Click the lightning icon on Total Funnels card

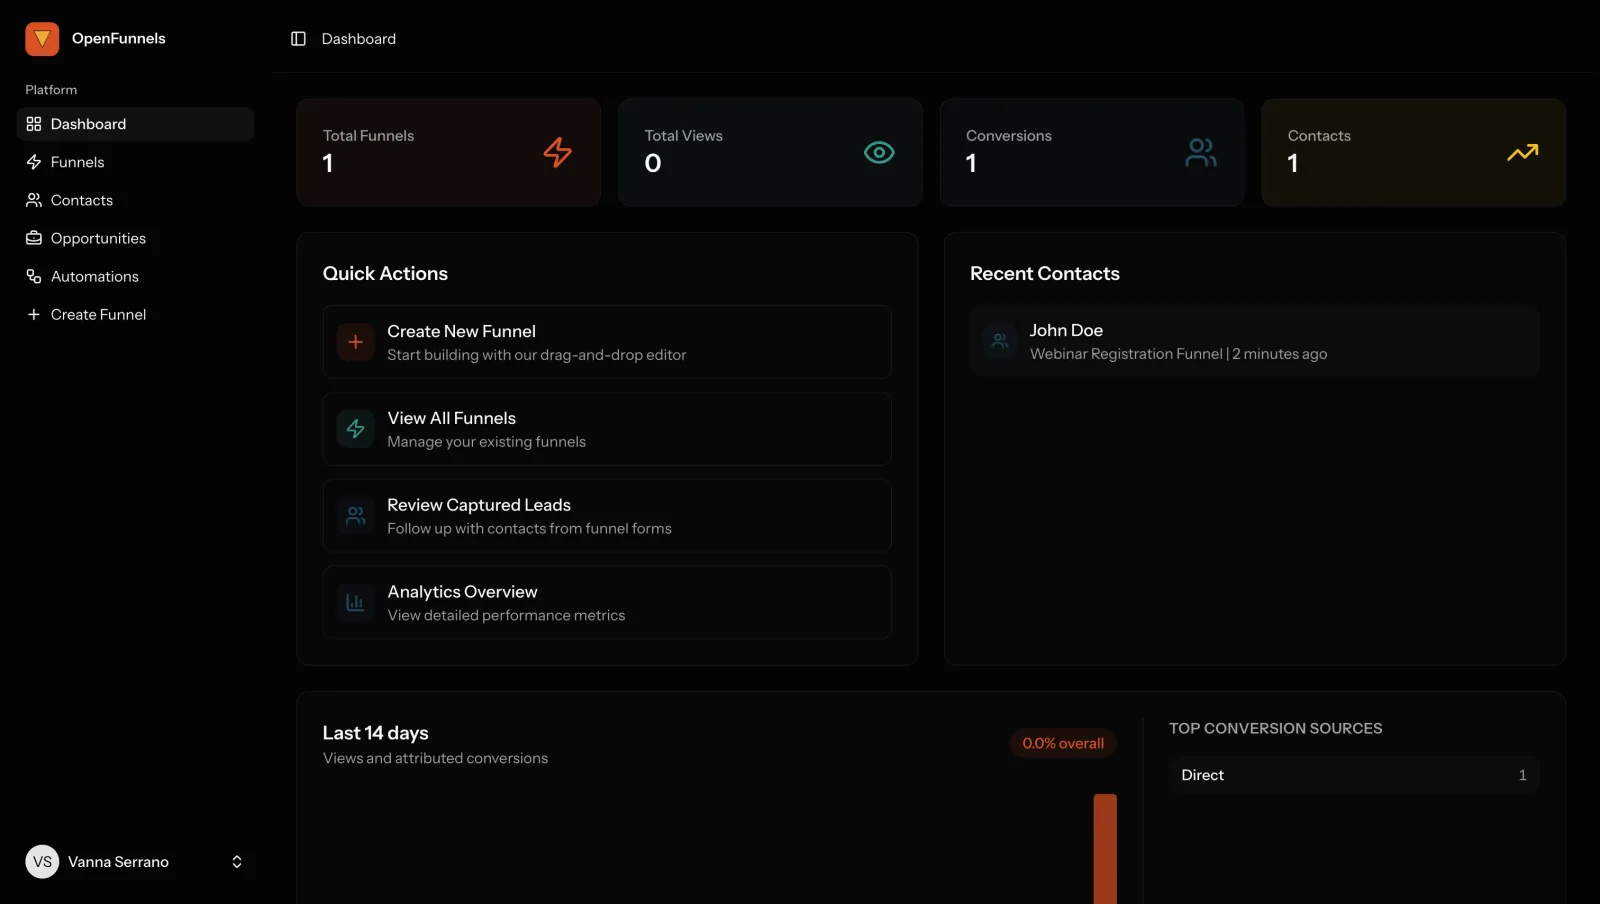558,152
